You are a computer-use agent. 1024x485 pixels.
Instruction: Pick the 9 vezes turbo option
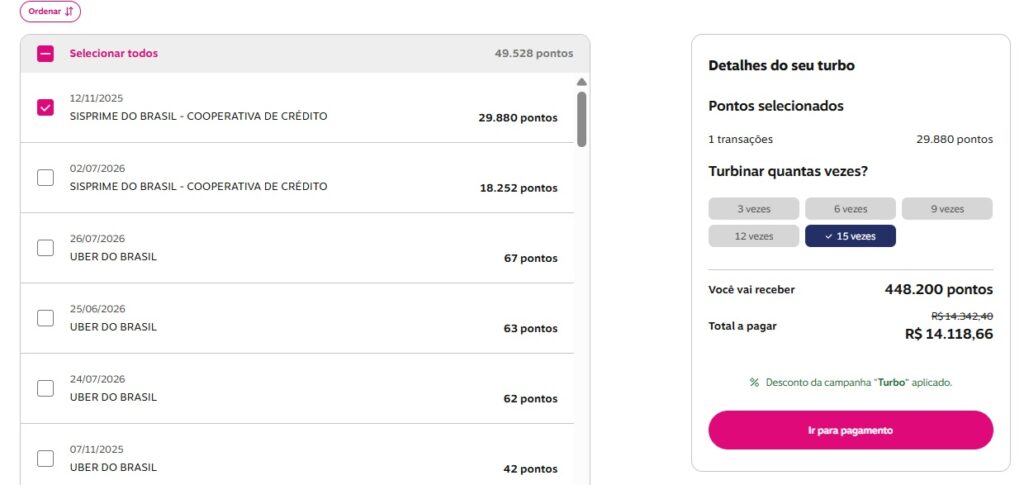pos(947,209)
